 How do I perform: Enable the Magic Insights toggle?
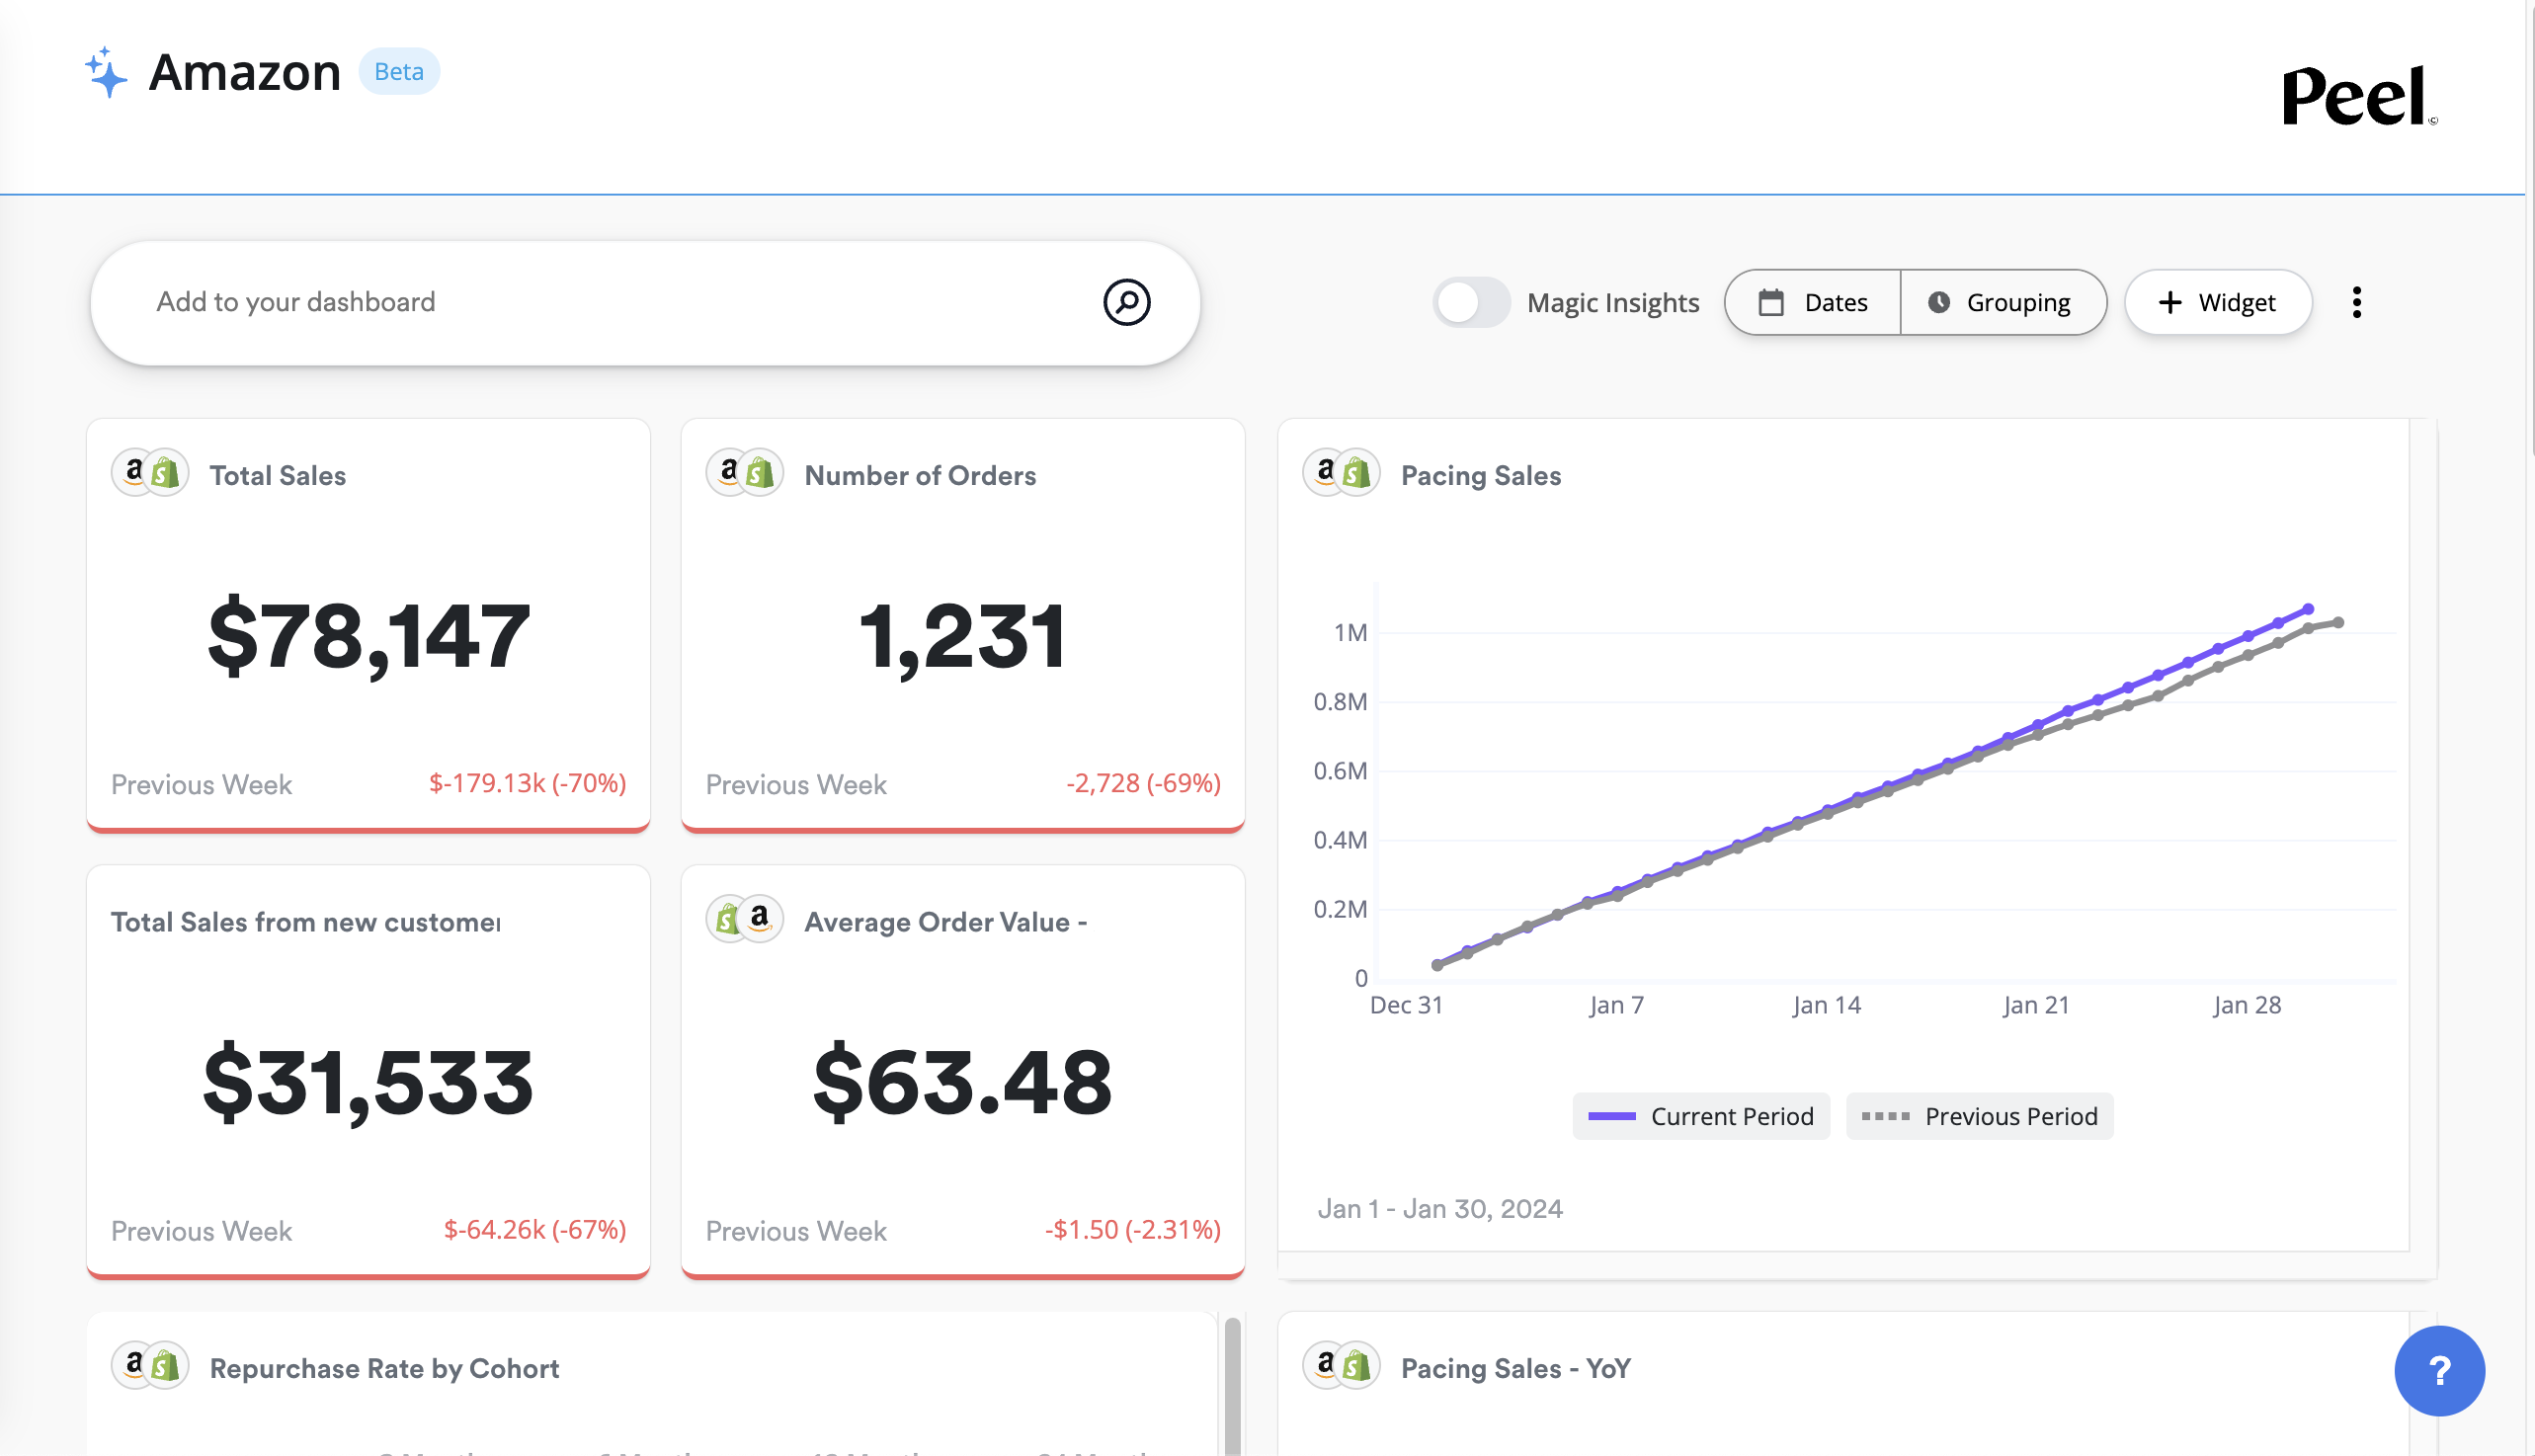tap(1471, 302)
